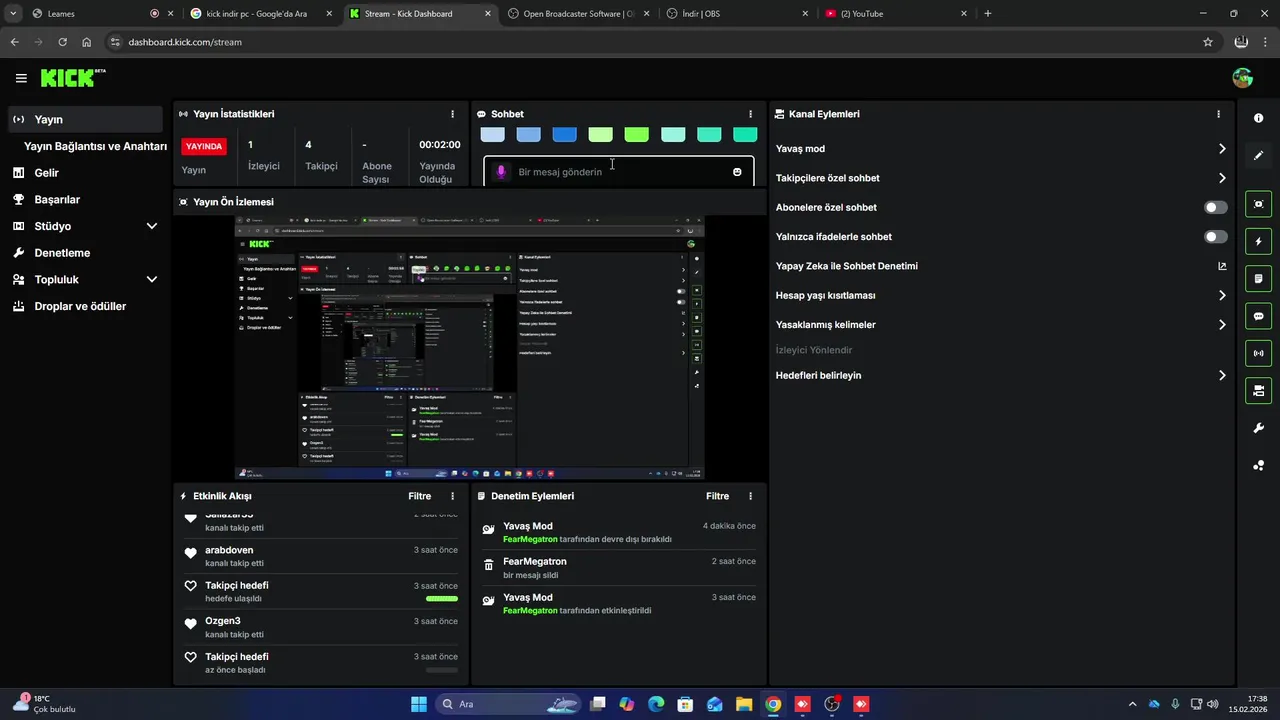Open the hamburger menu beside the Kick logo
Viewport: 1280px width, 720px height.
click(21, 78)
